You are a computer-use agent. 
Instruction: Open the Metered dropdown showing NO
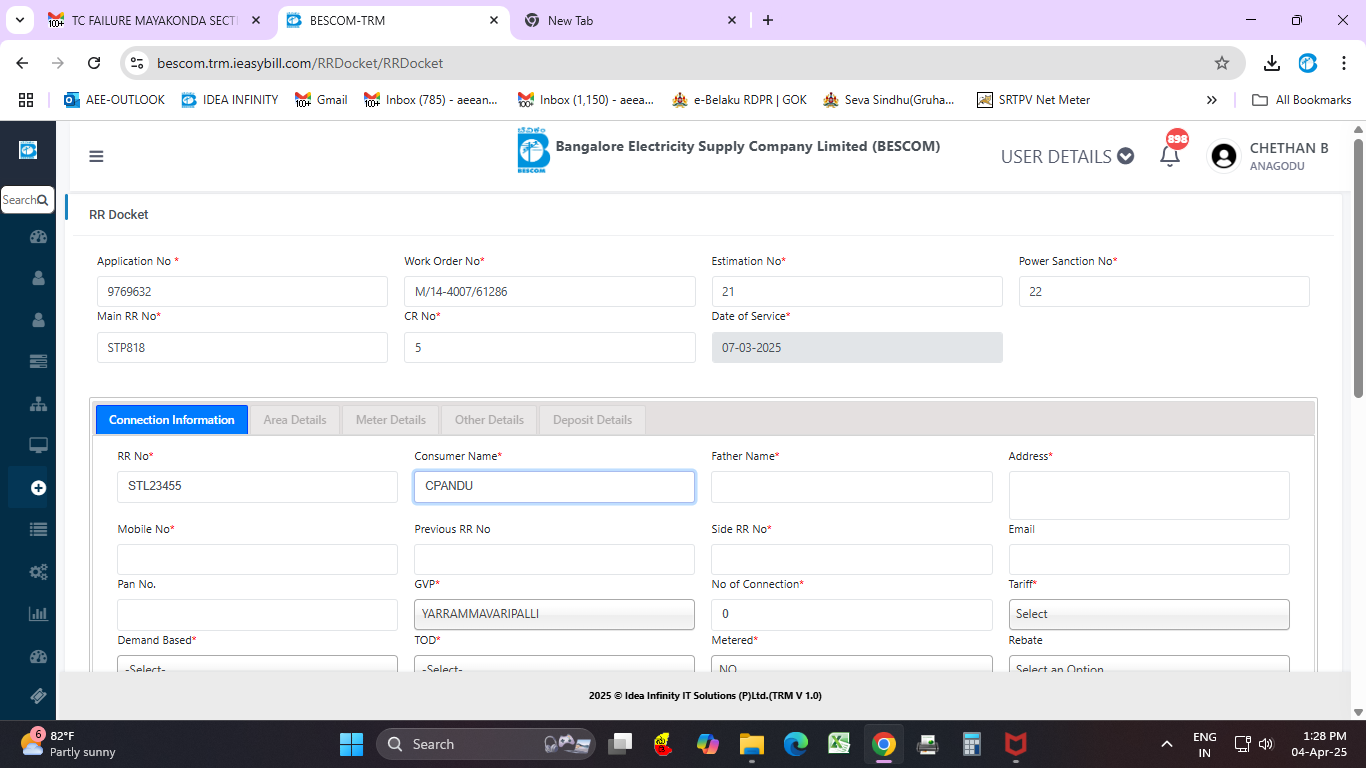click(852, 664)
